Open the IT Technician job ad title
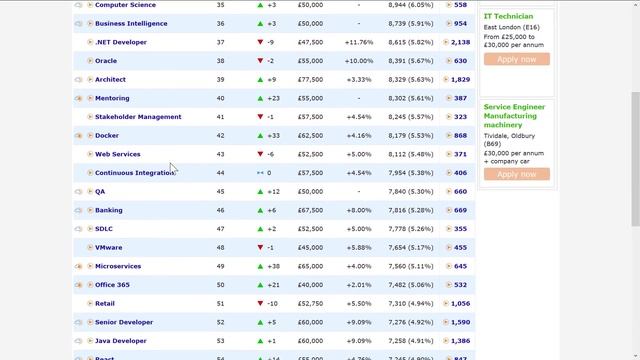Image resolution: width=640 pixels, height=360 pixels. 508,16
